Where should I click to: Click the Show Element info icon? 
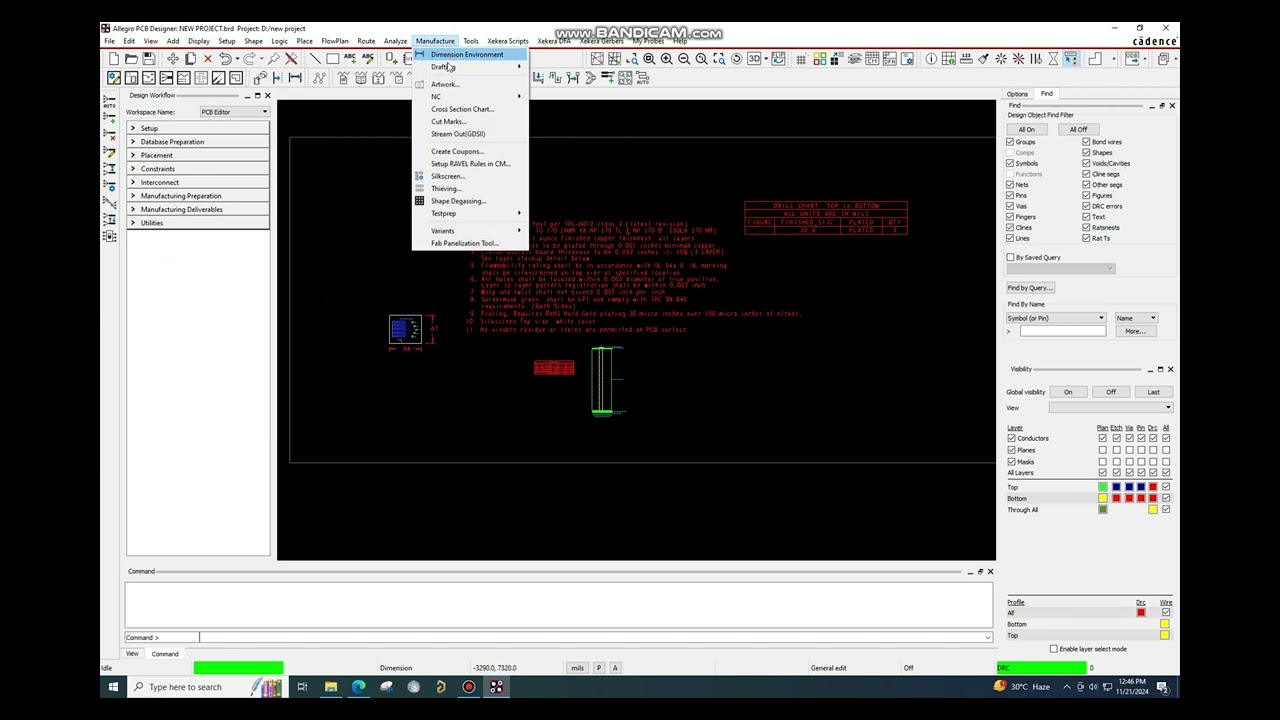click(931, 59)
